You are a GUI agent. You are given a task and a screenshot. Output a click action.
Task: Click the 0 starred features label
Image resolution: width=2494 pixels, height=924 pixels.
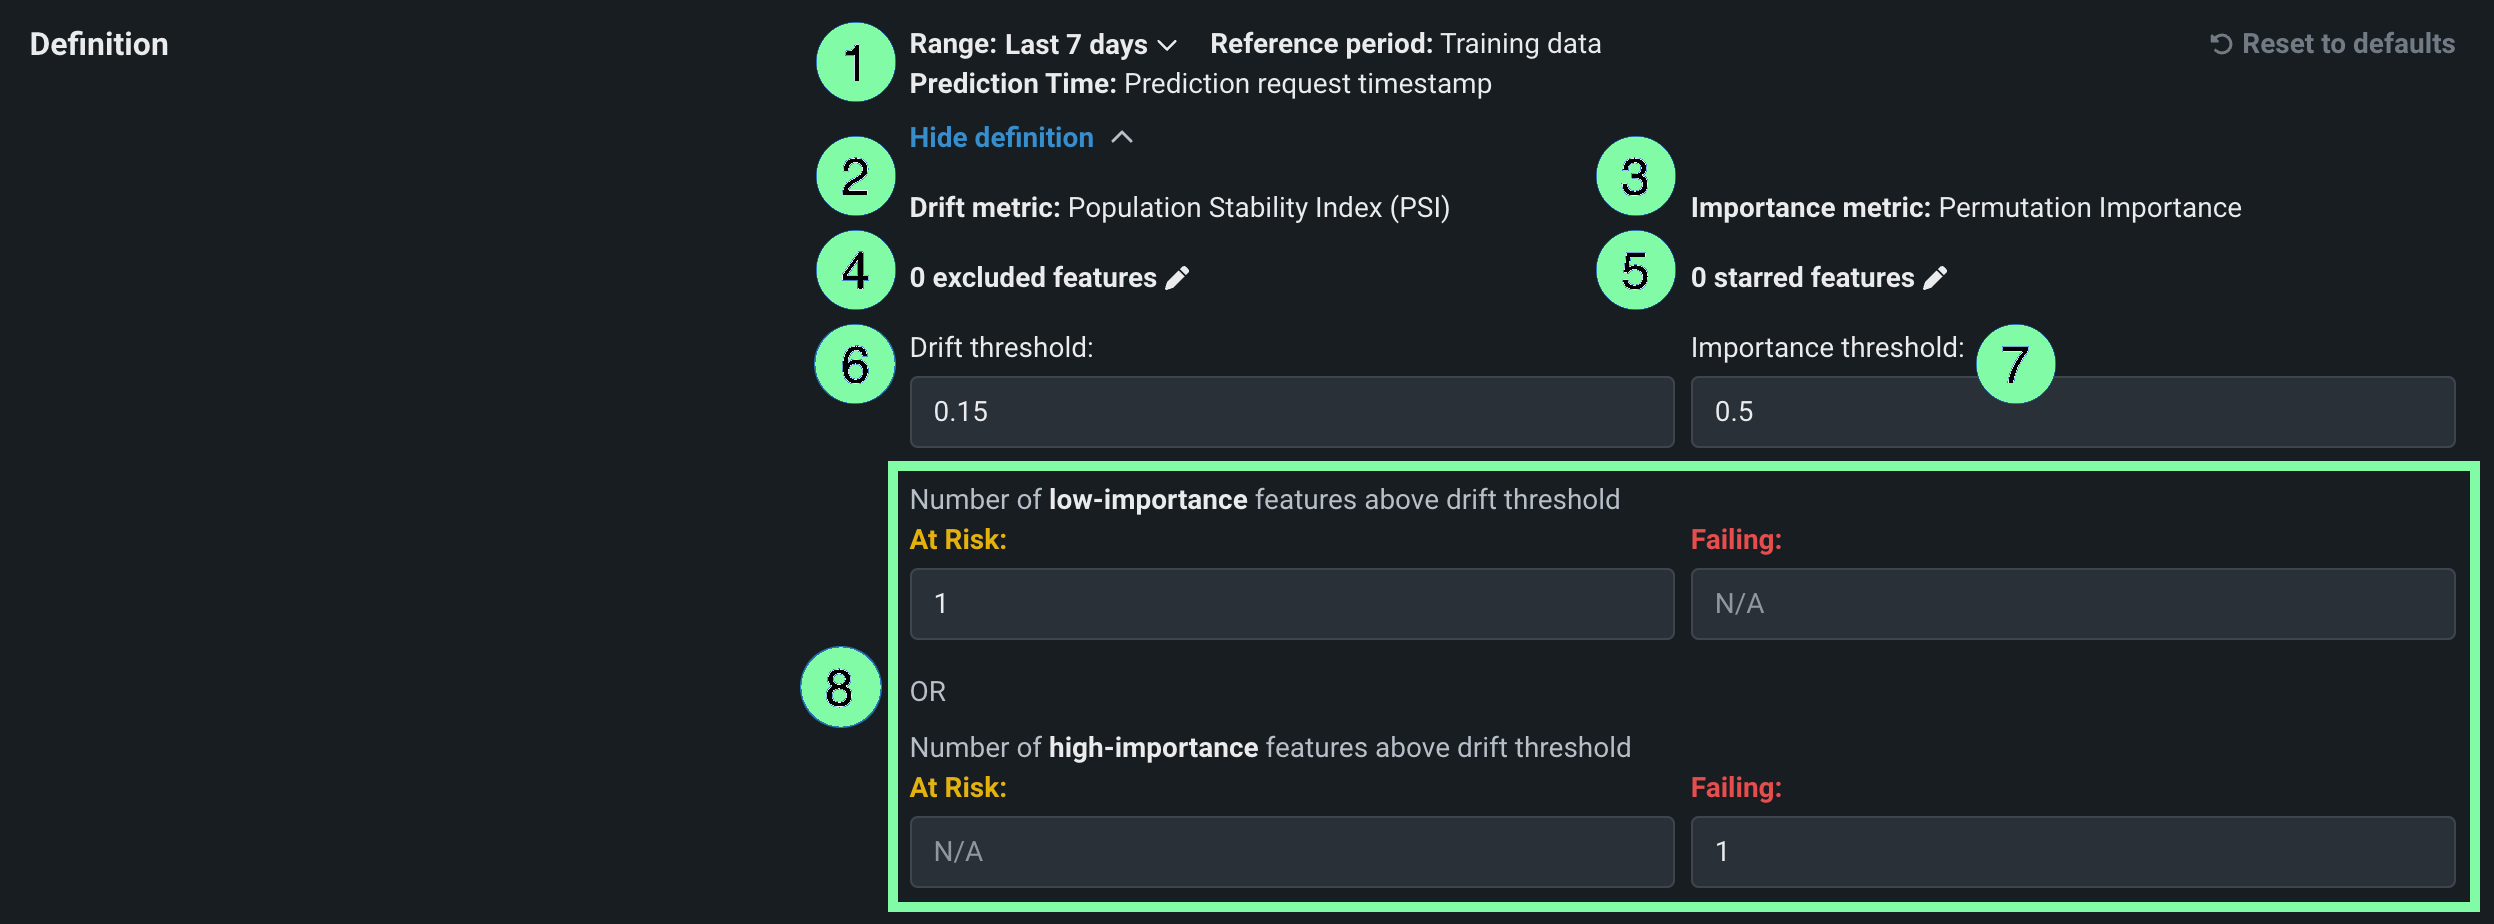click(x=1802, y=278)
